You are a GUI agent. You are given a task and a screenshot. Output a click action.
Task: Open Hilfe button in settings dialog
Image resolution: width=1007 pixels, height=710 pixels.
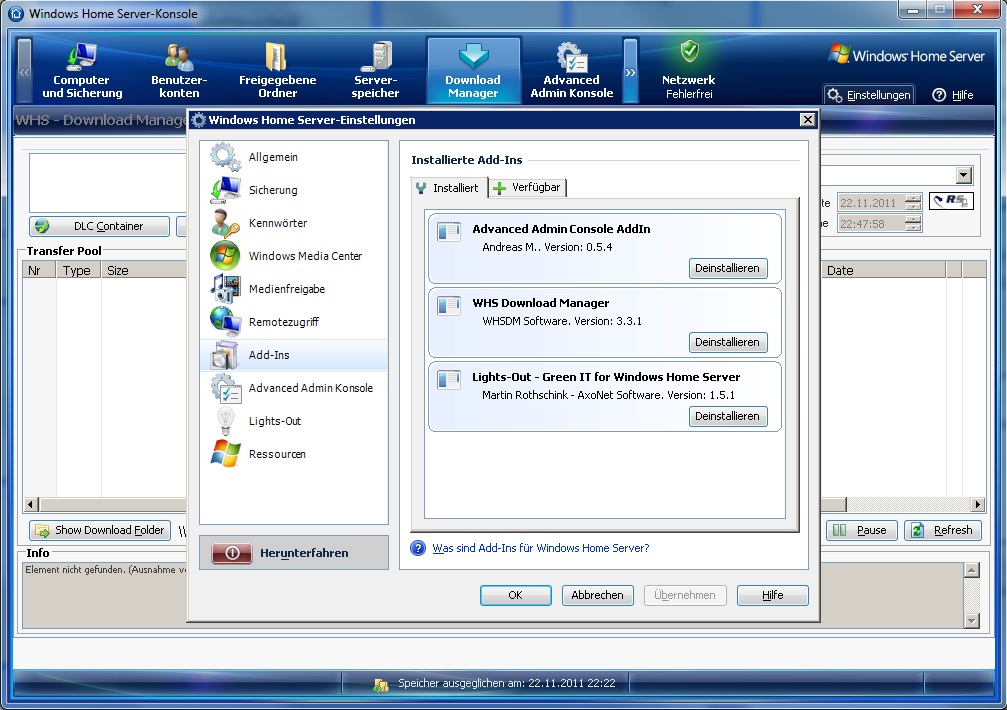coord(773,595)
